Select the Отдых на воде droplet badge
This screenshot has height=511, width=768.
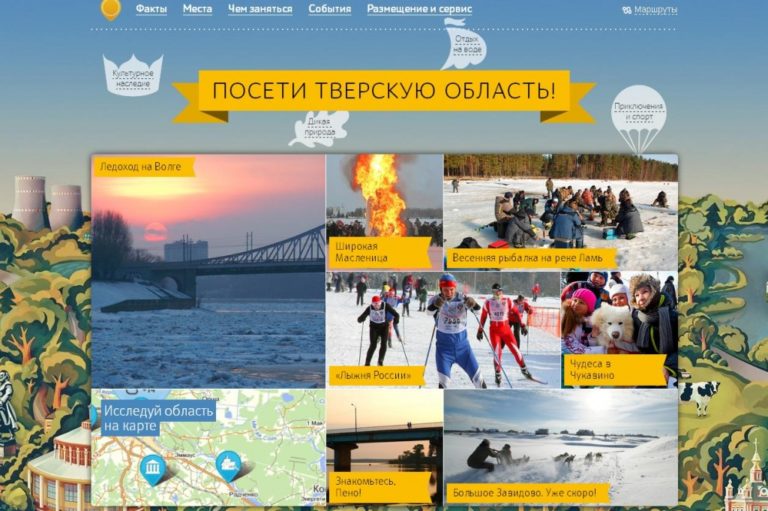coord(464,44)
